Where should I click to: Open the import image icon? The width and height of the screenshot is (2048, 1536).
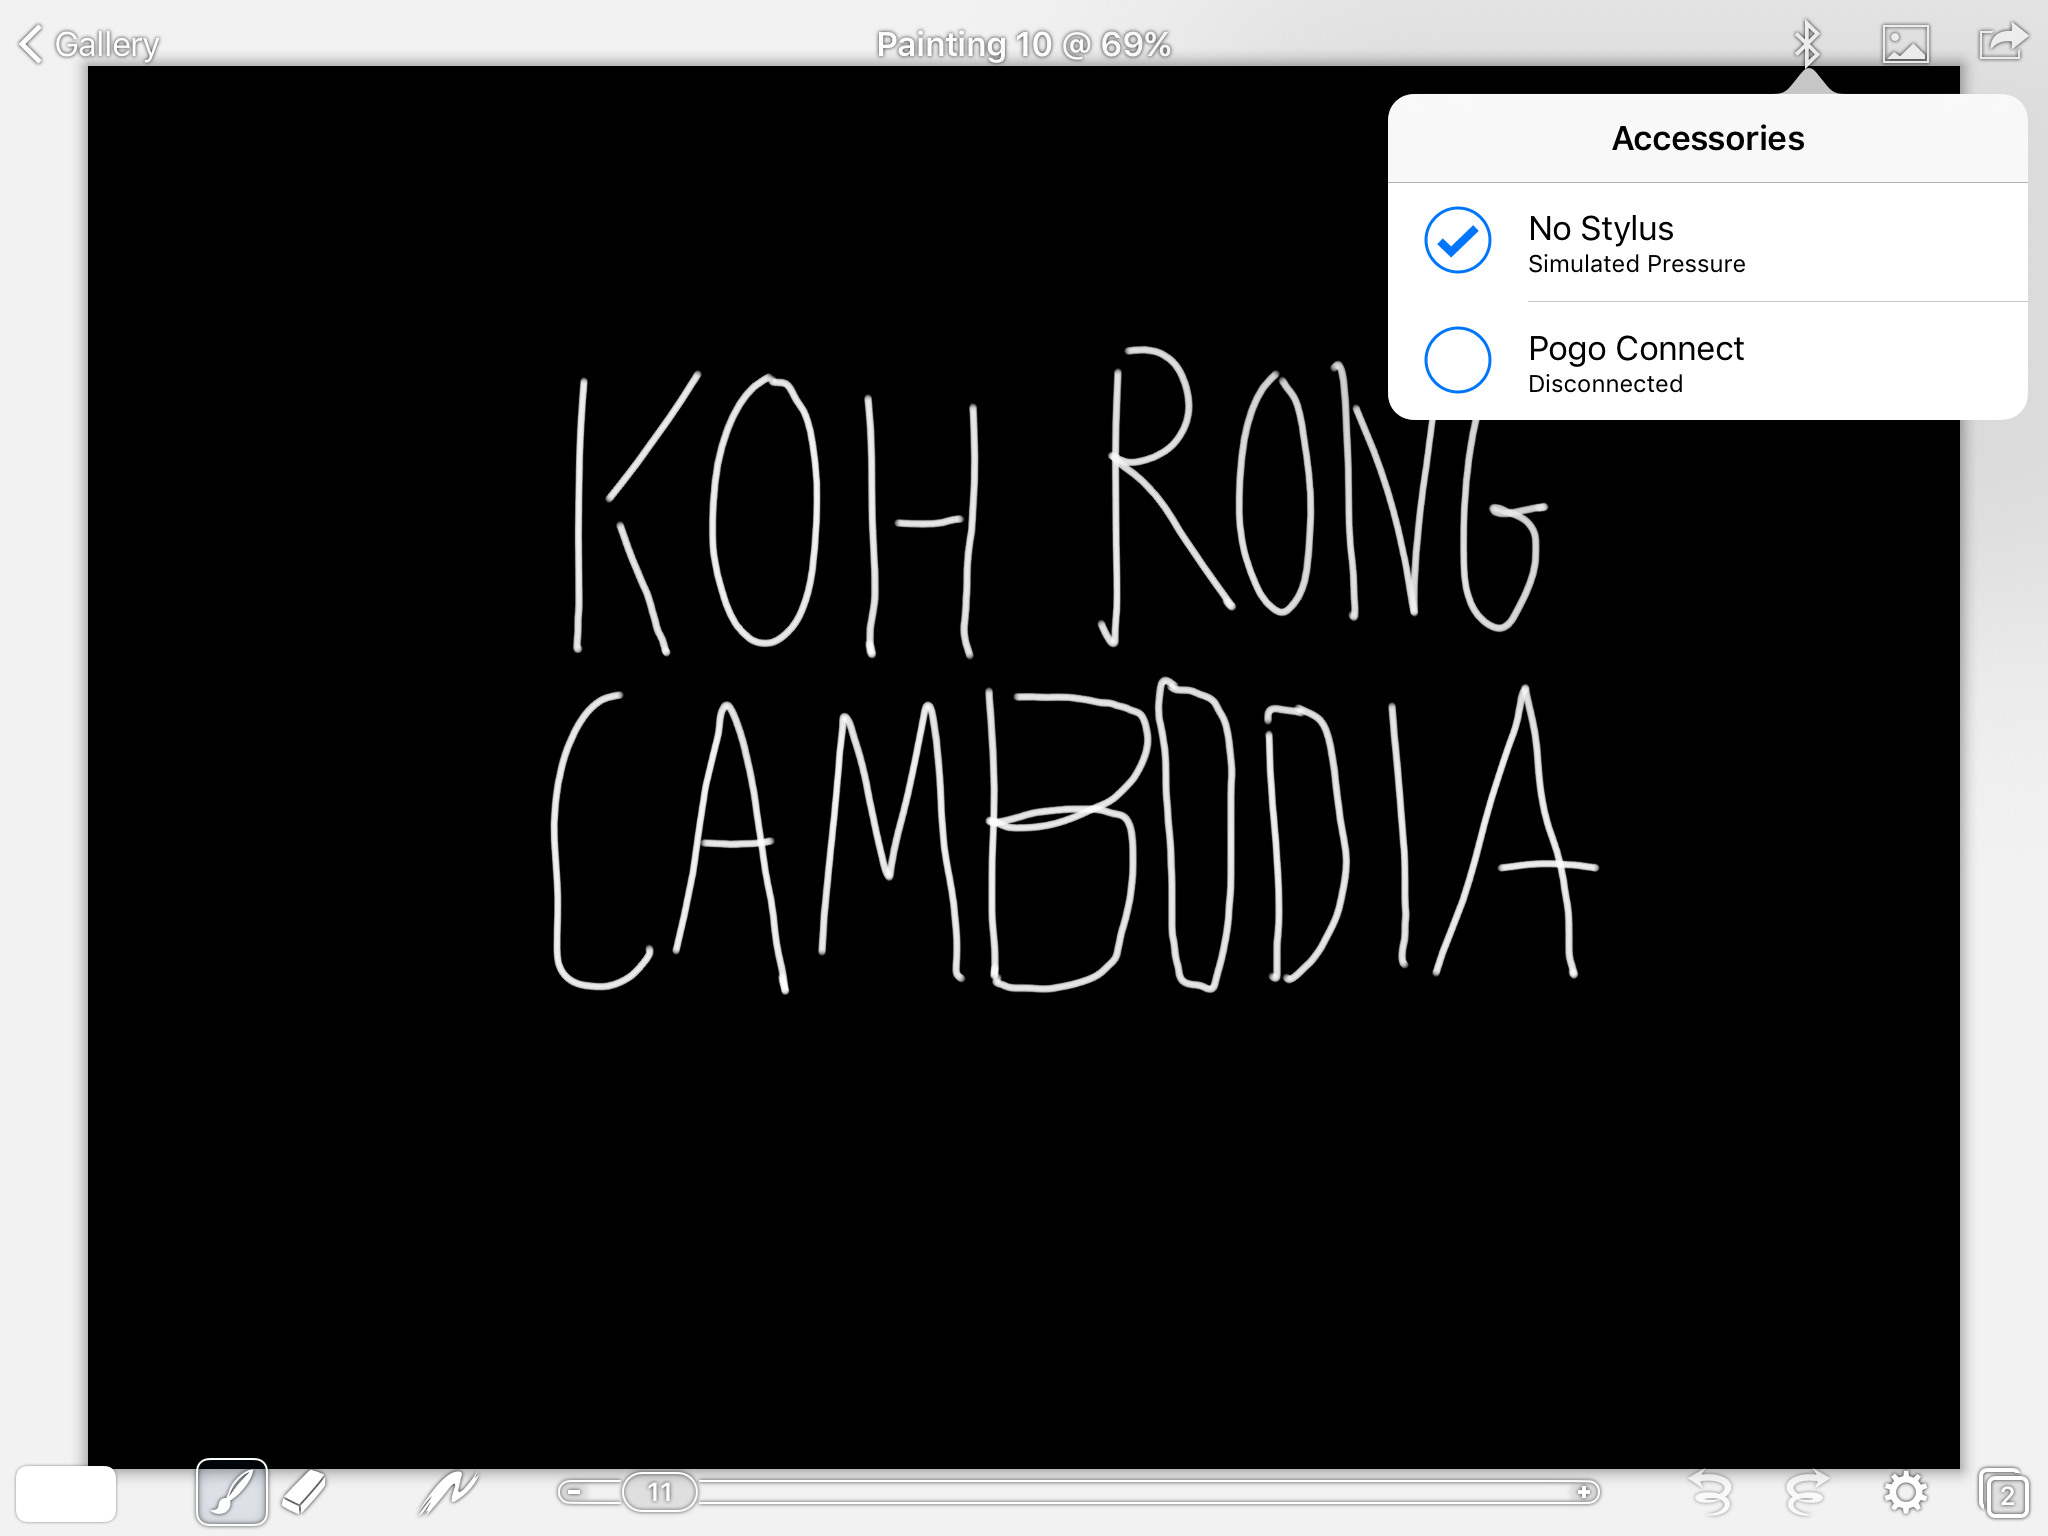[1905, 44]
